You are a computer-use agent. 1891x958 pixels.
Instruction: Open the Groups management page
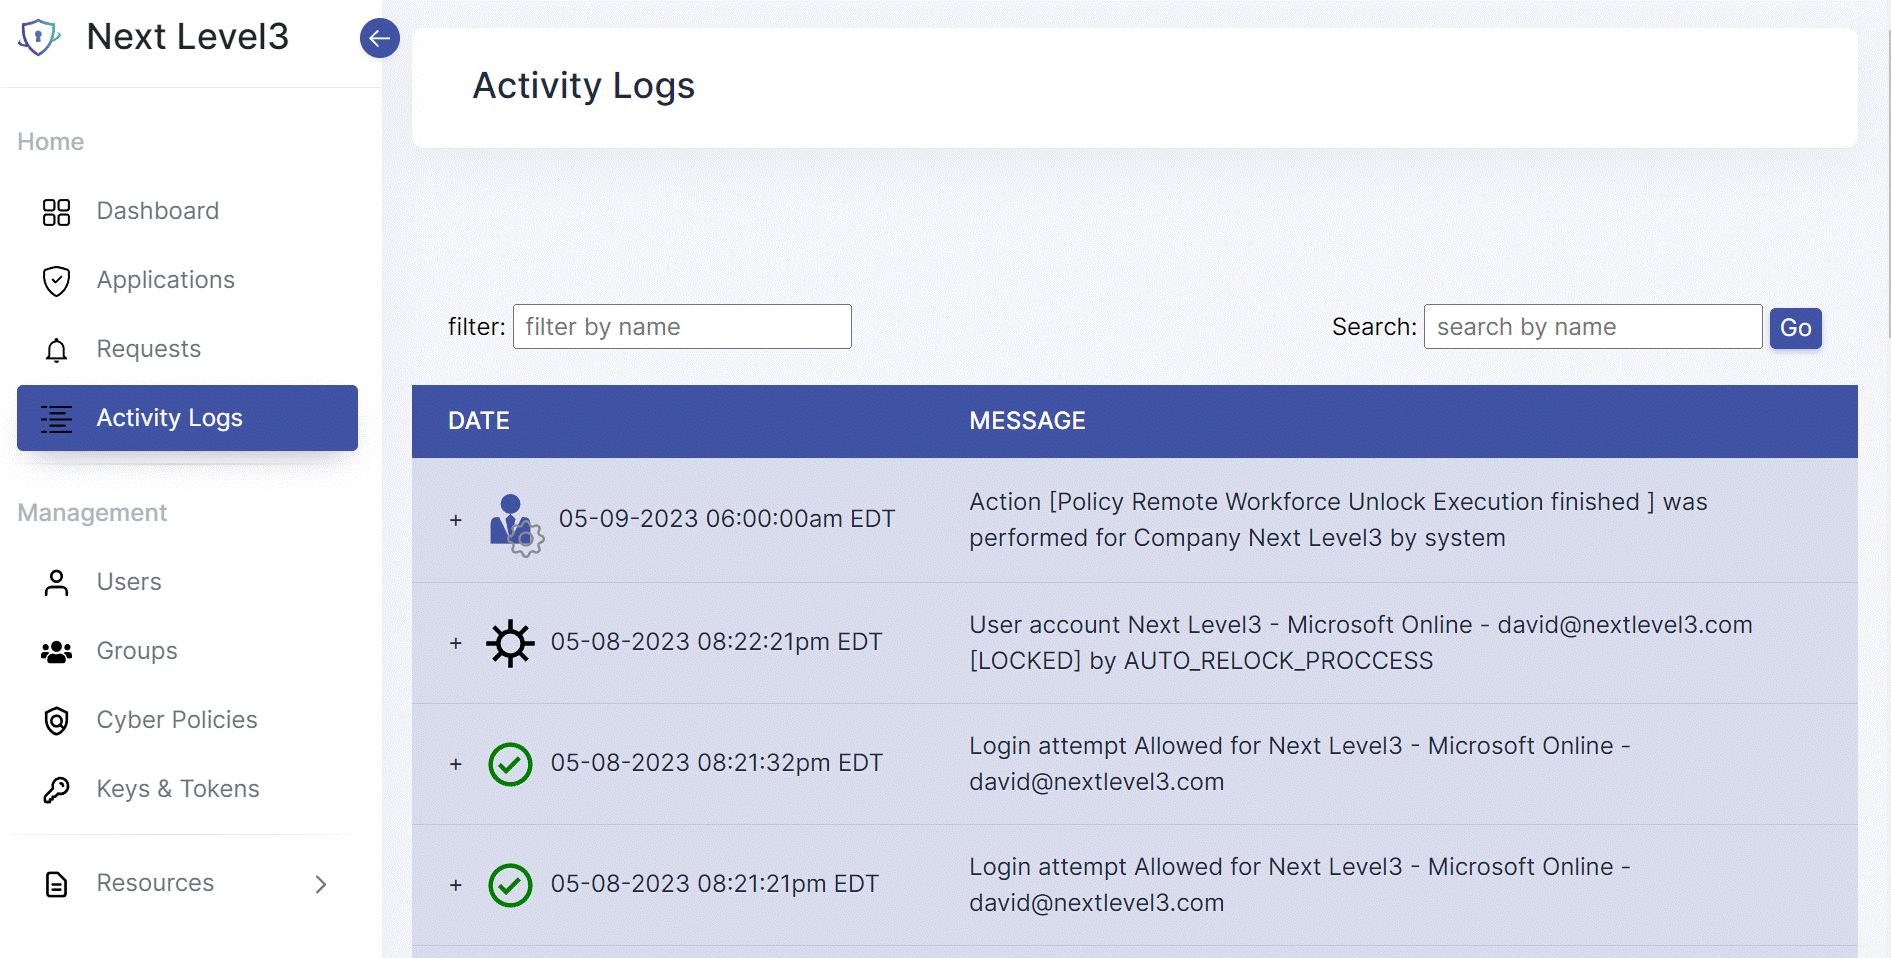187,651
